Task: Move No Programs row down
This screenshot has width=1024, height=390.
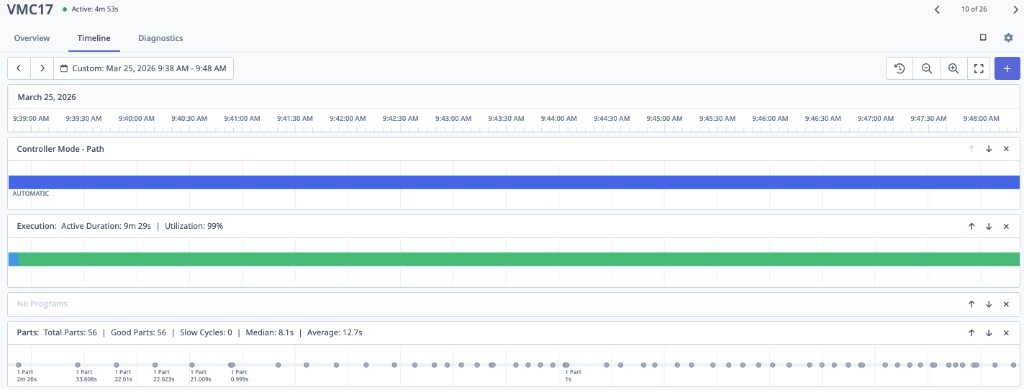Action: (x=989, y=304)
